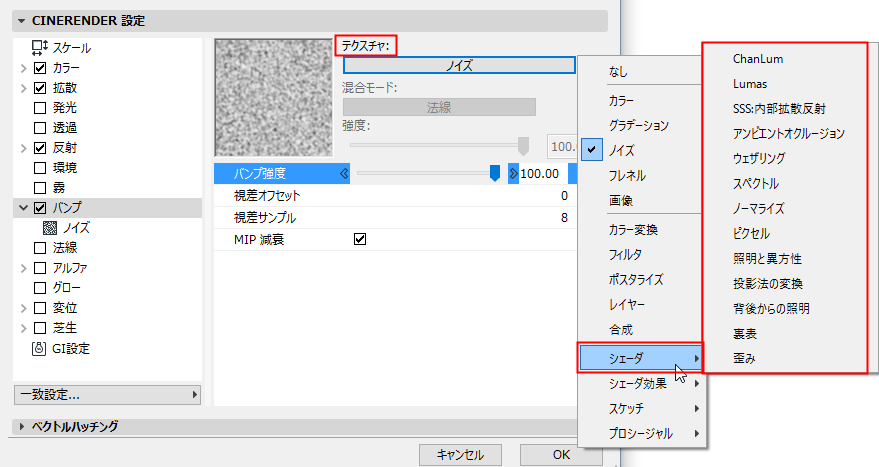879x467 pixels.
Task: Expand the 拡散 tree row
Action: tap(24, 88)
